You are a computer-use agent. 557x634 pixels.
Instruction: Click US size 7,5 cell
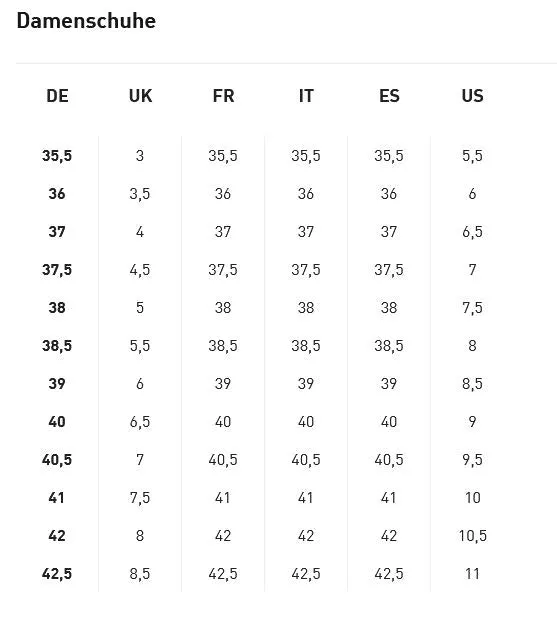pyautogui.click(x=472, y=308)
